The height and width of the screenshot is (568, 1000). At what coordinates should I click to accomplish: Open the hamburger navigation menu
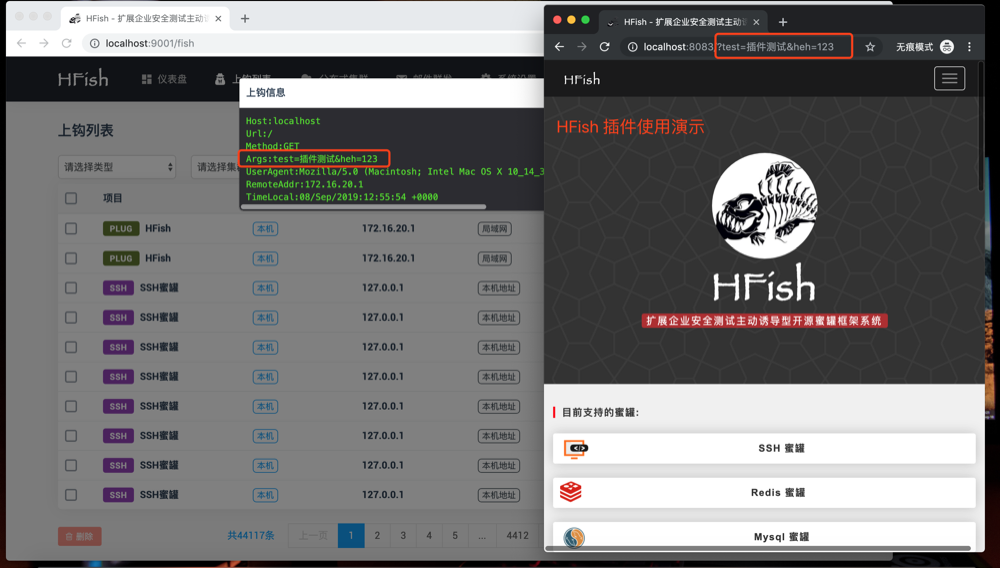coord(949,78)
